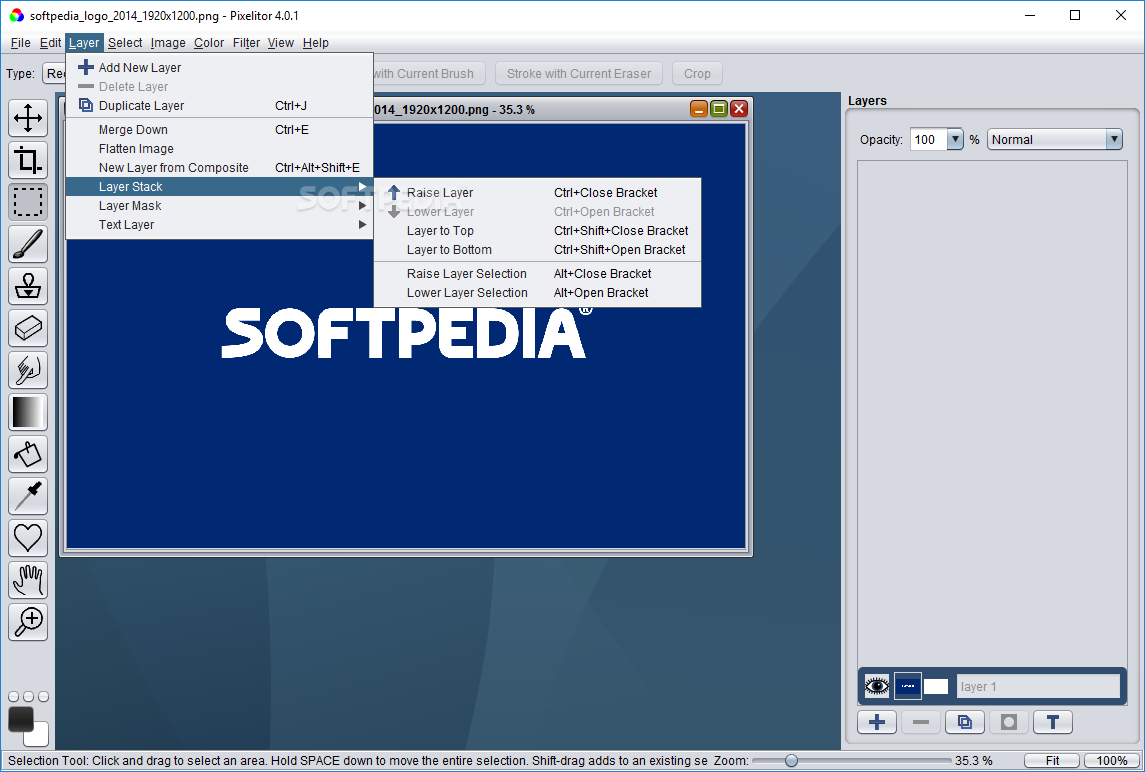This screenshot has width=1145, height=772.
Task: Click delete layer minus button in Layers panel
Action: 921,722
